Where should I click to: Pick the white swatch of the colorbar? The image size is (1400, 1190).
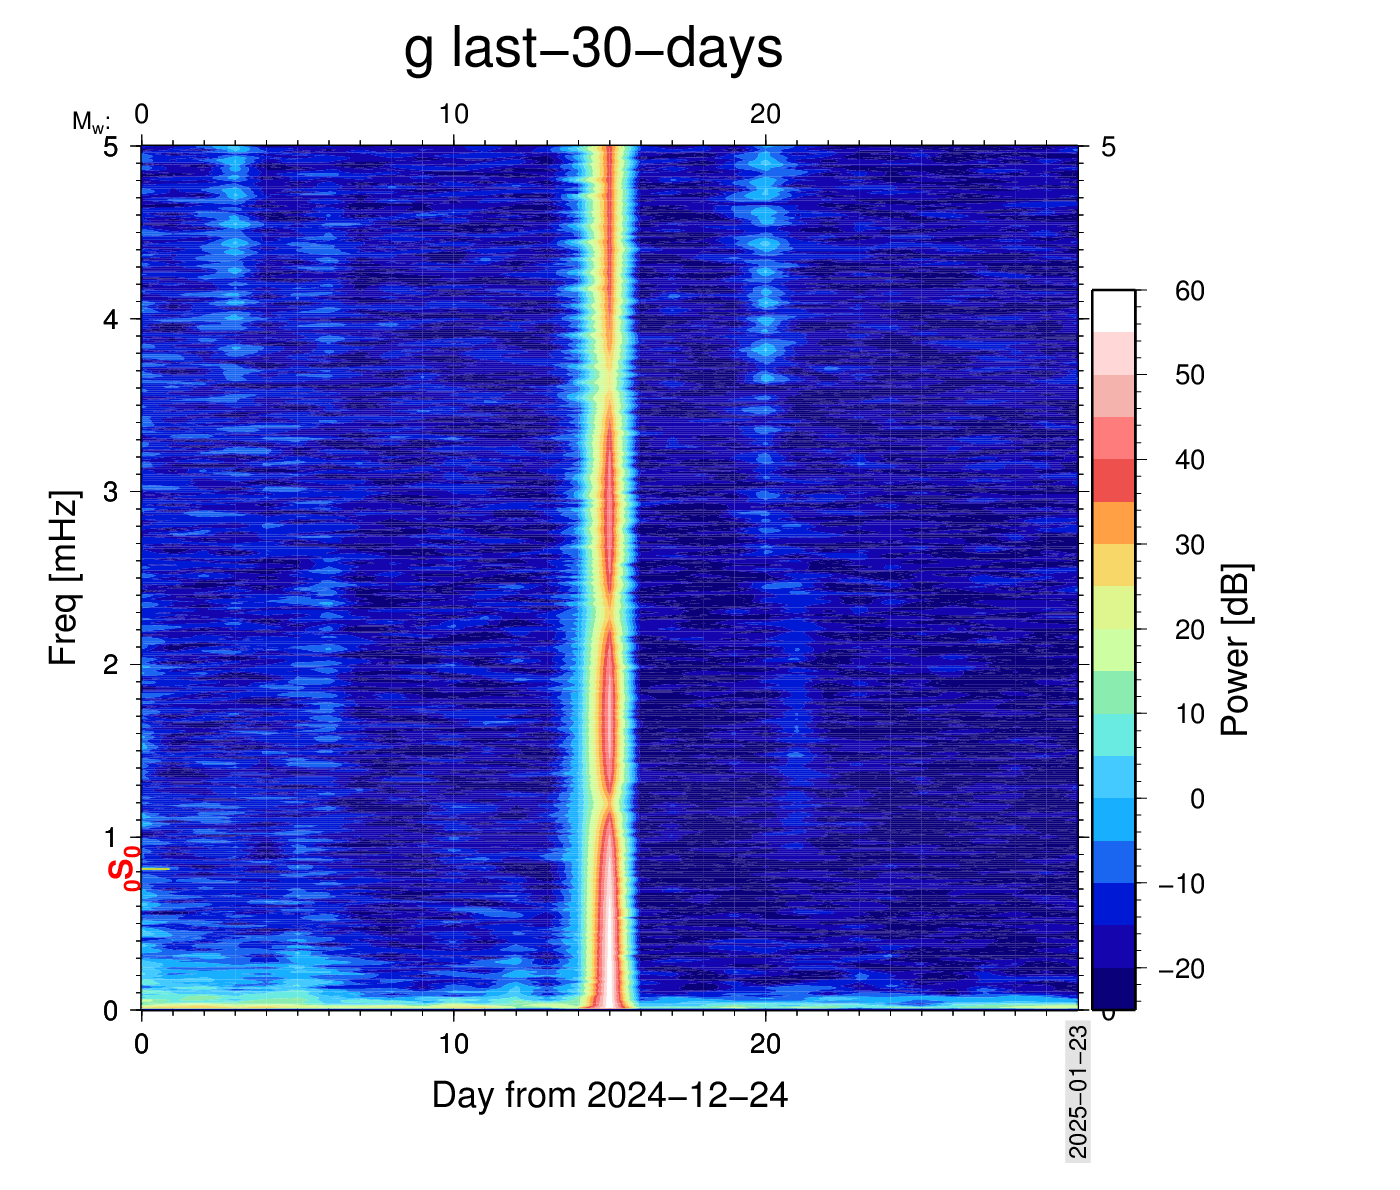(x=1113, y=311)
